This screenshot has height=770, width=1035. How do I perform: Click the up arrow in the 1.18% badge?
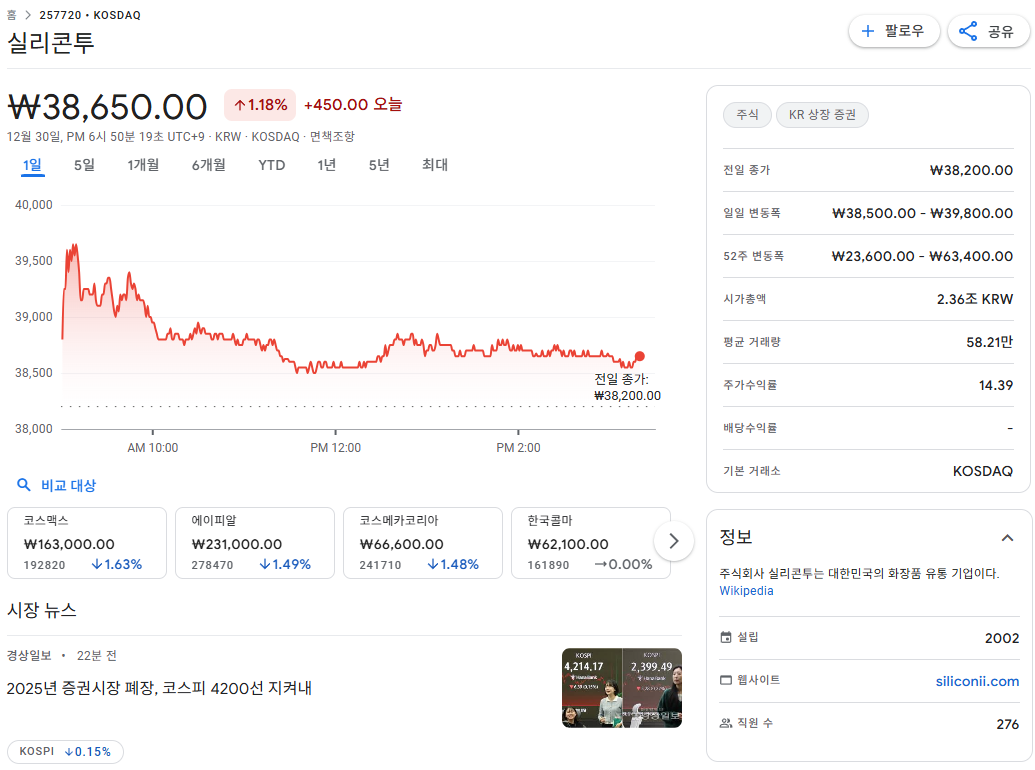[240, 105]
